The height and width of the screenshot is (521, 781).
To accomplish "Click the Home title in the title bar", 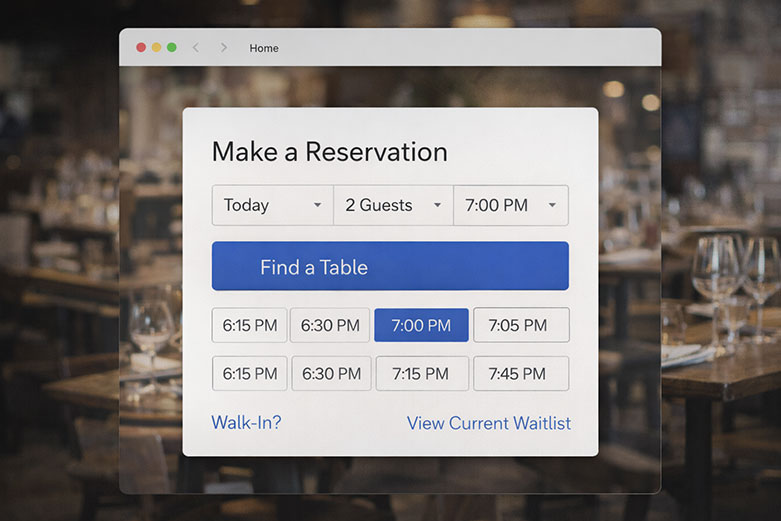I will 264,48.
